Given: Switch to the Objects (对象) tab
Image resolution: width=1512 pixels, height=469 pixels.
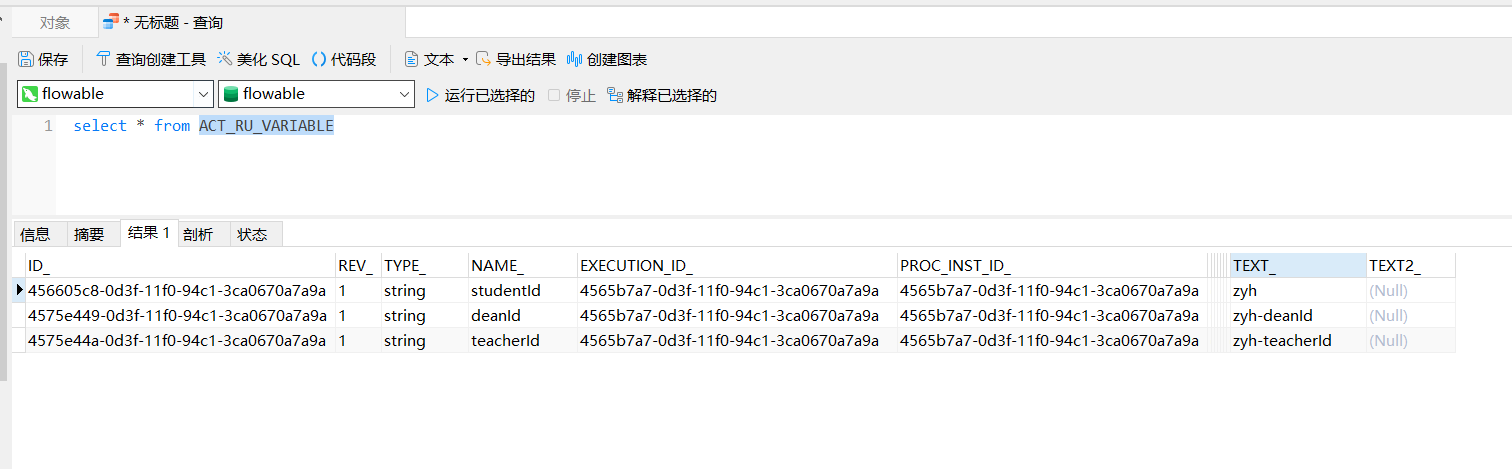Looking at the screenshot, I should pyautogui.click(x=55, y=22).
